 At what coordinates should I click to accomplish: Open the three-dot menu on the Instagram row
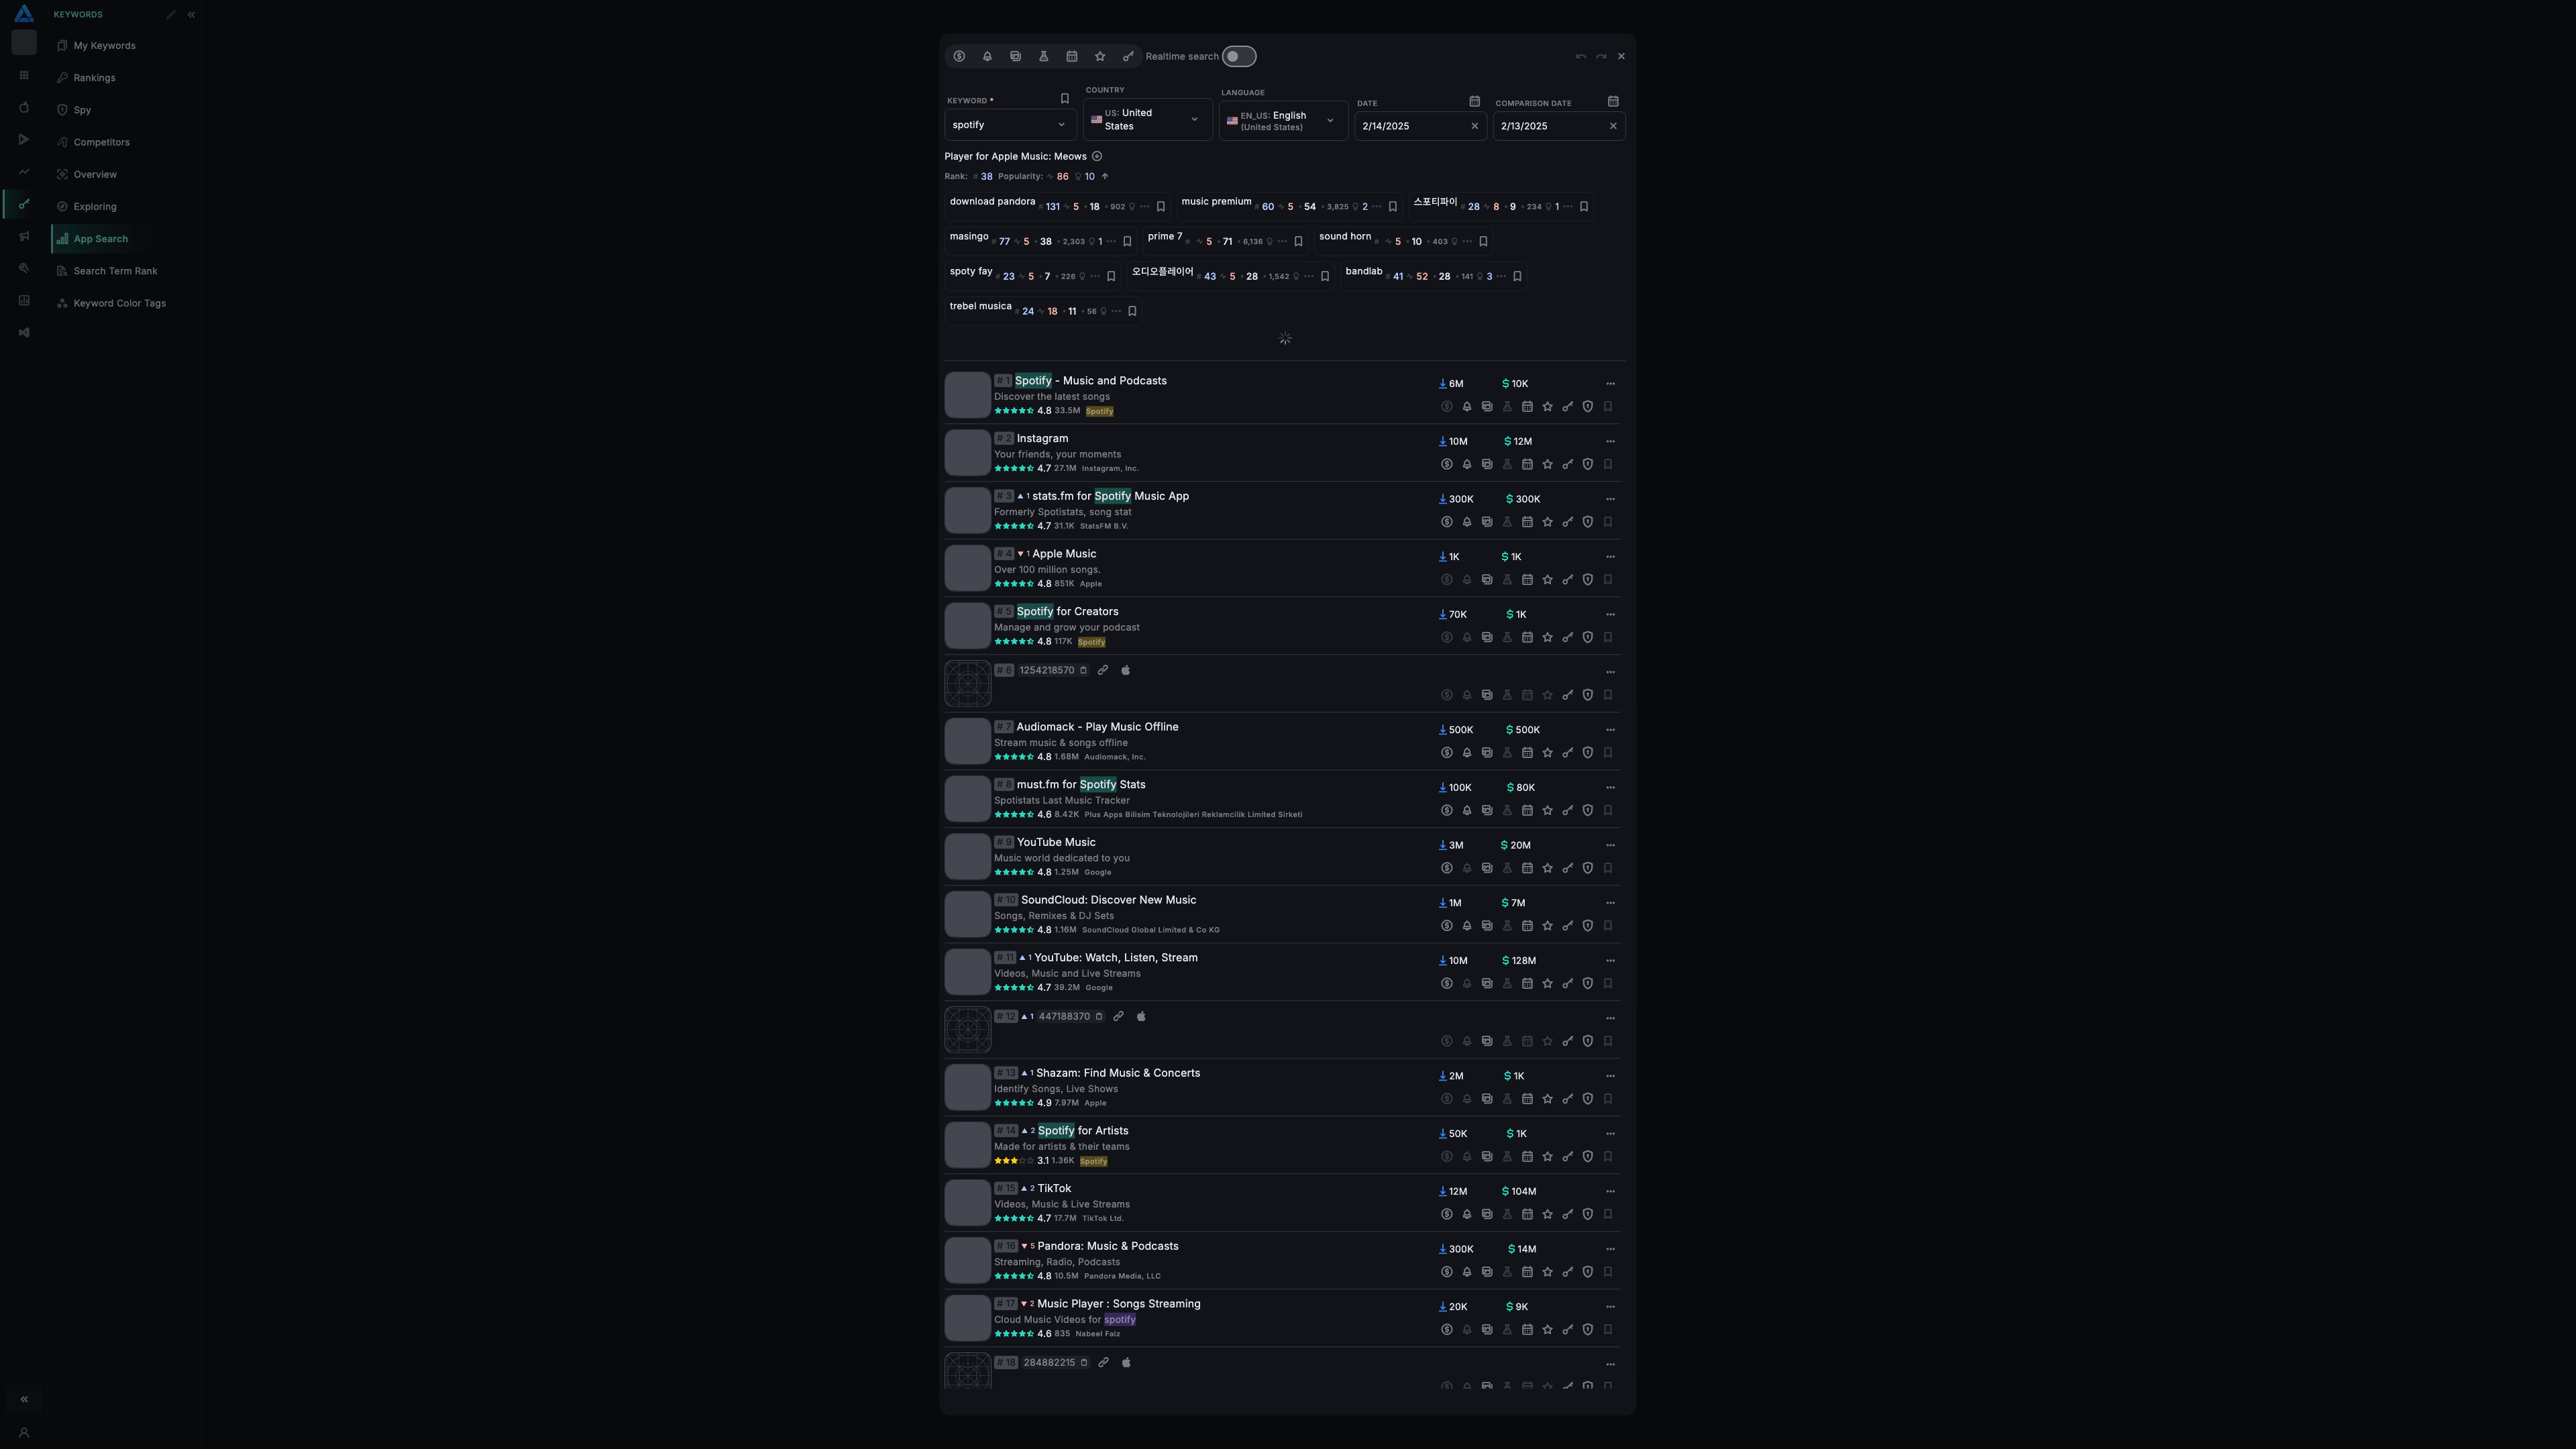pyautogui.click(x=1610, y=442)
